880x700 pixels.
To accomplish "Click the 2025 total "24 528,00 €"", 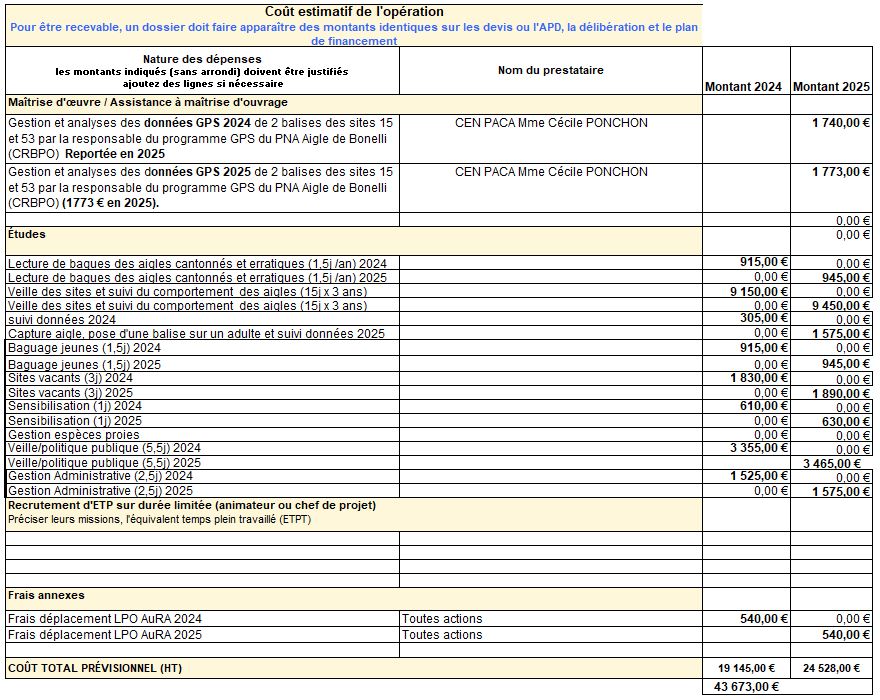I will coord(831,668).
